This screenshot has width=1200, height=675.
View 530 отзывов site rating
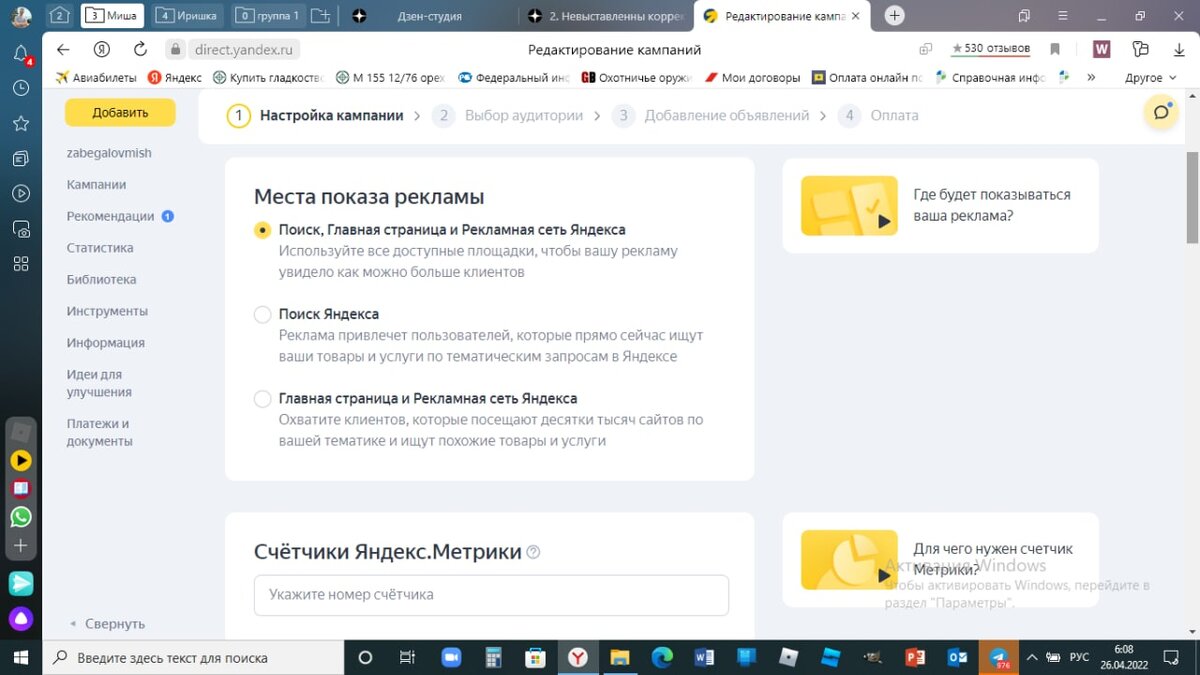990,49
